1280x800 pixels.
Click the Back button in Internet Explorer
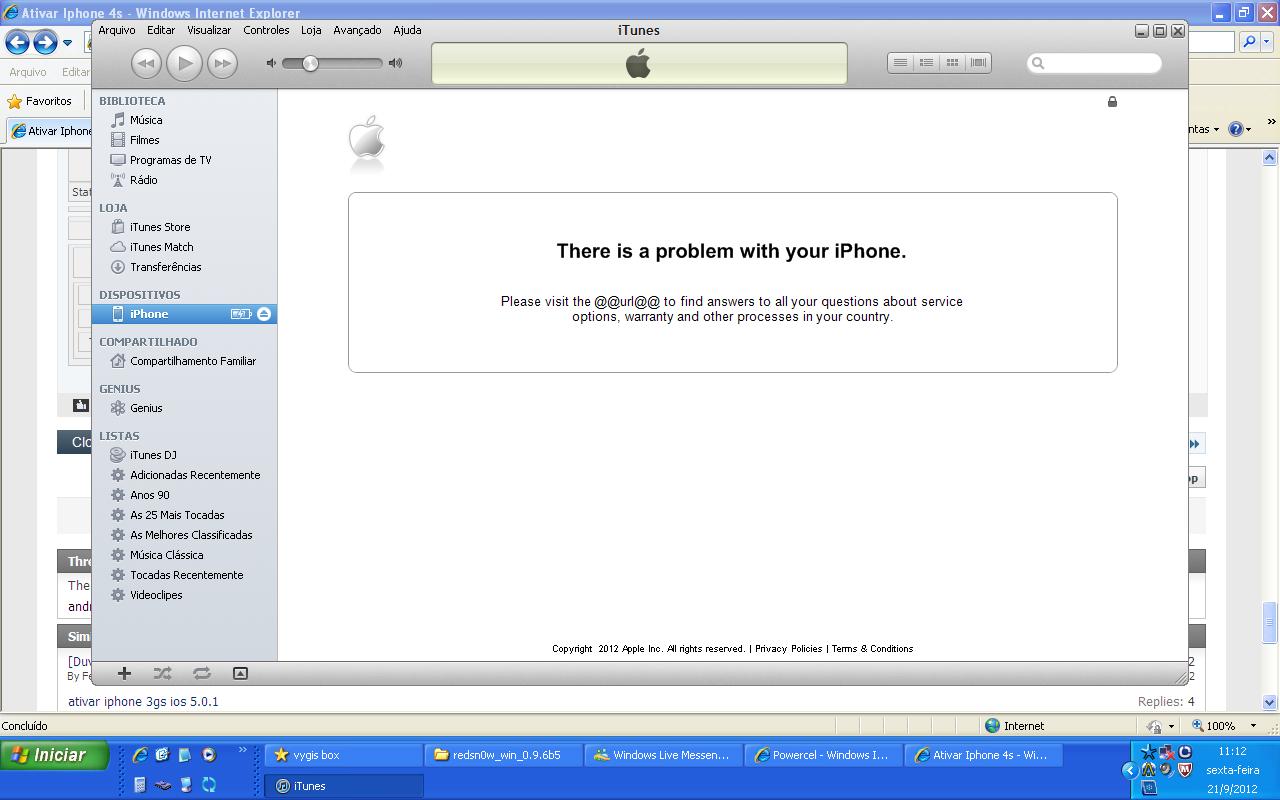pyautogui.click(x=17, y=42)
